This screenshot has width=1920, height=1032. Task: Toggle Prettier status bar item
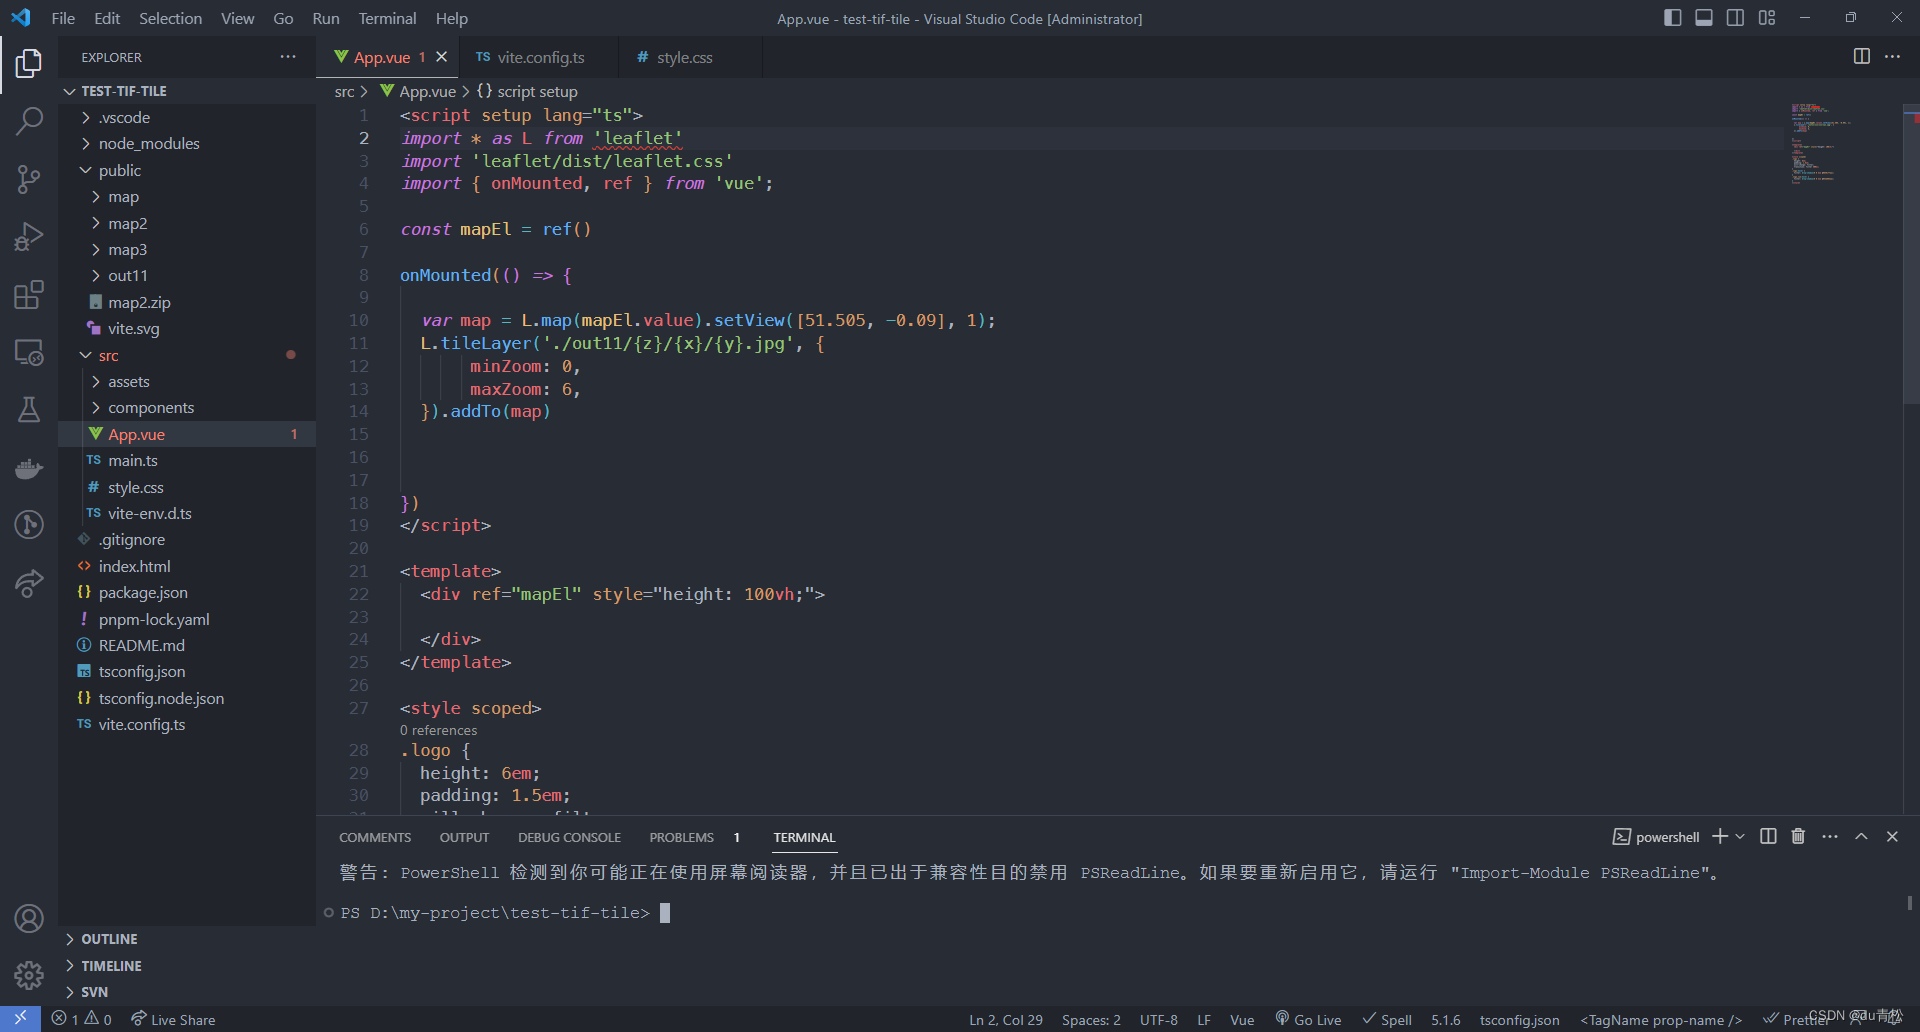pyautogui.click(x=1795, y=1019)
